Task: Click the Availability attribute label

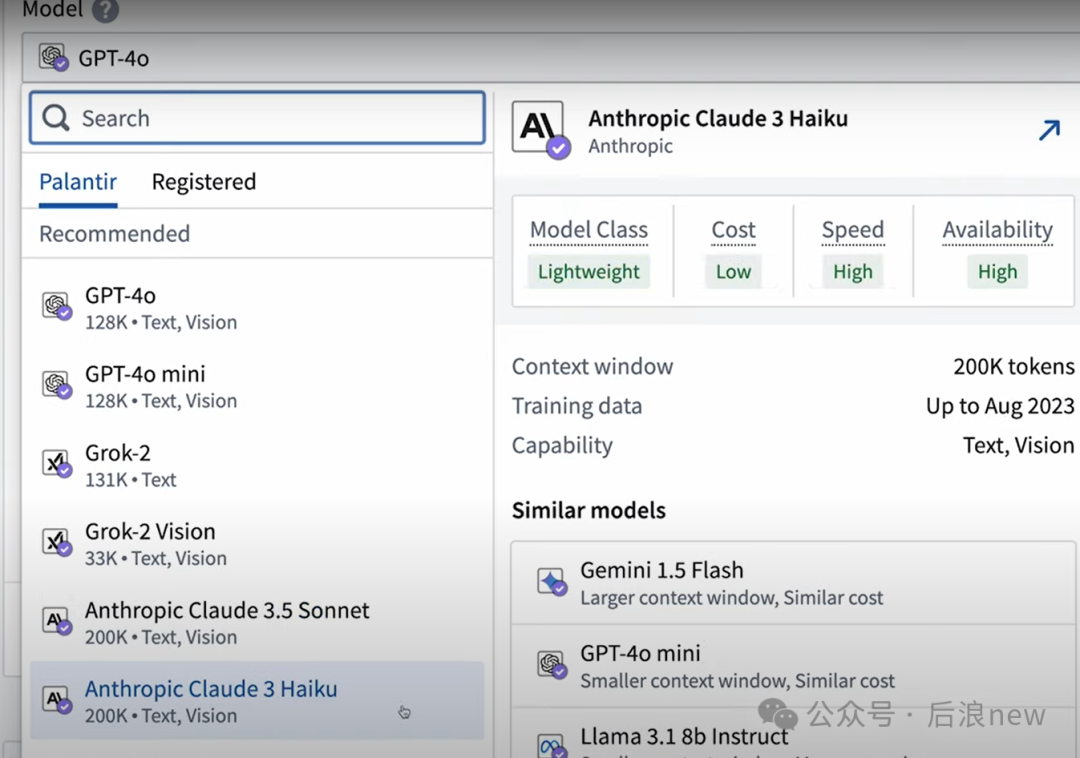Action: pos(997,230)
